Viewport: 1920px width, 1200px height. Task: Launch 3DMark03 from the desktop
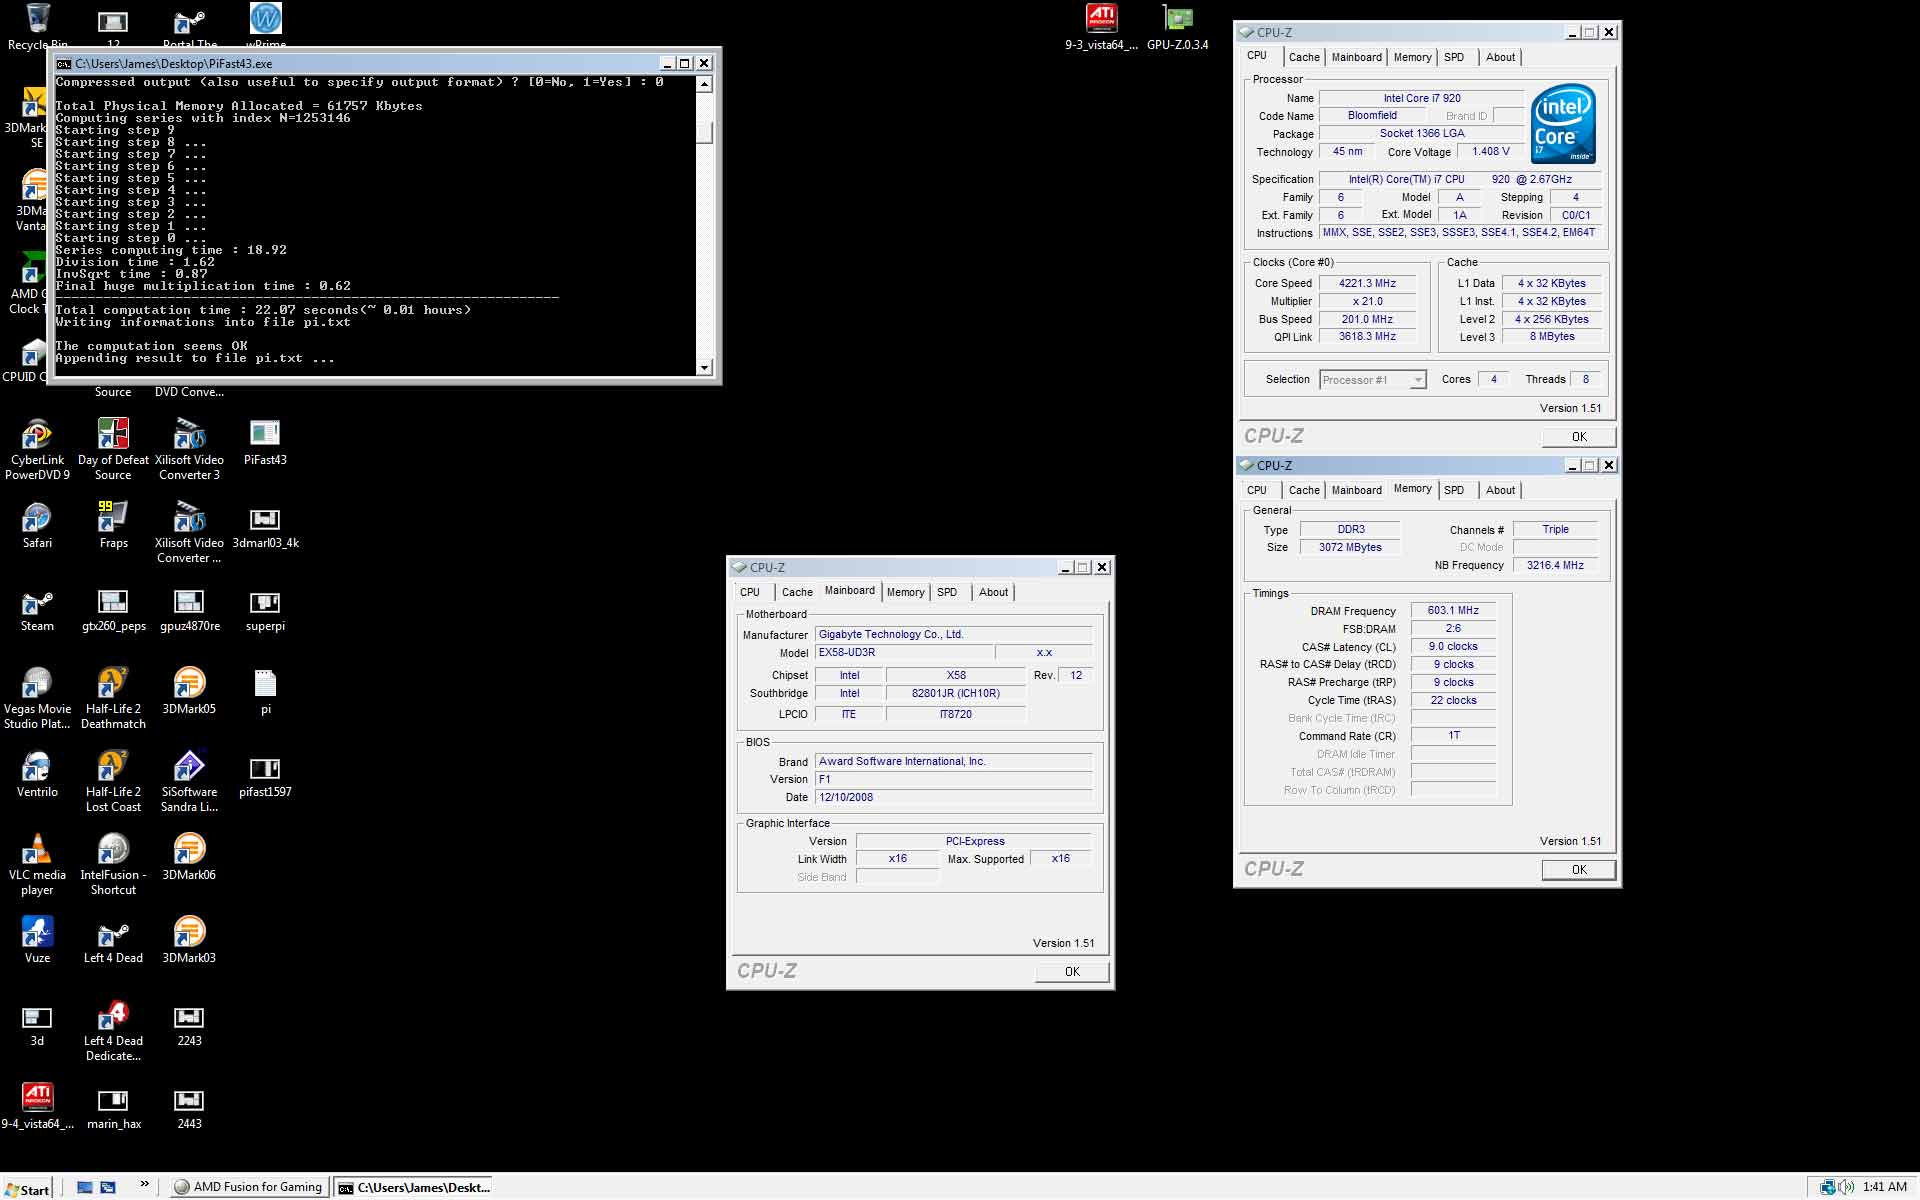pyautogui.click(x=189, y=932)
